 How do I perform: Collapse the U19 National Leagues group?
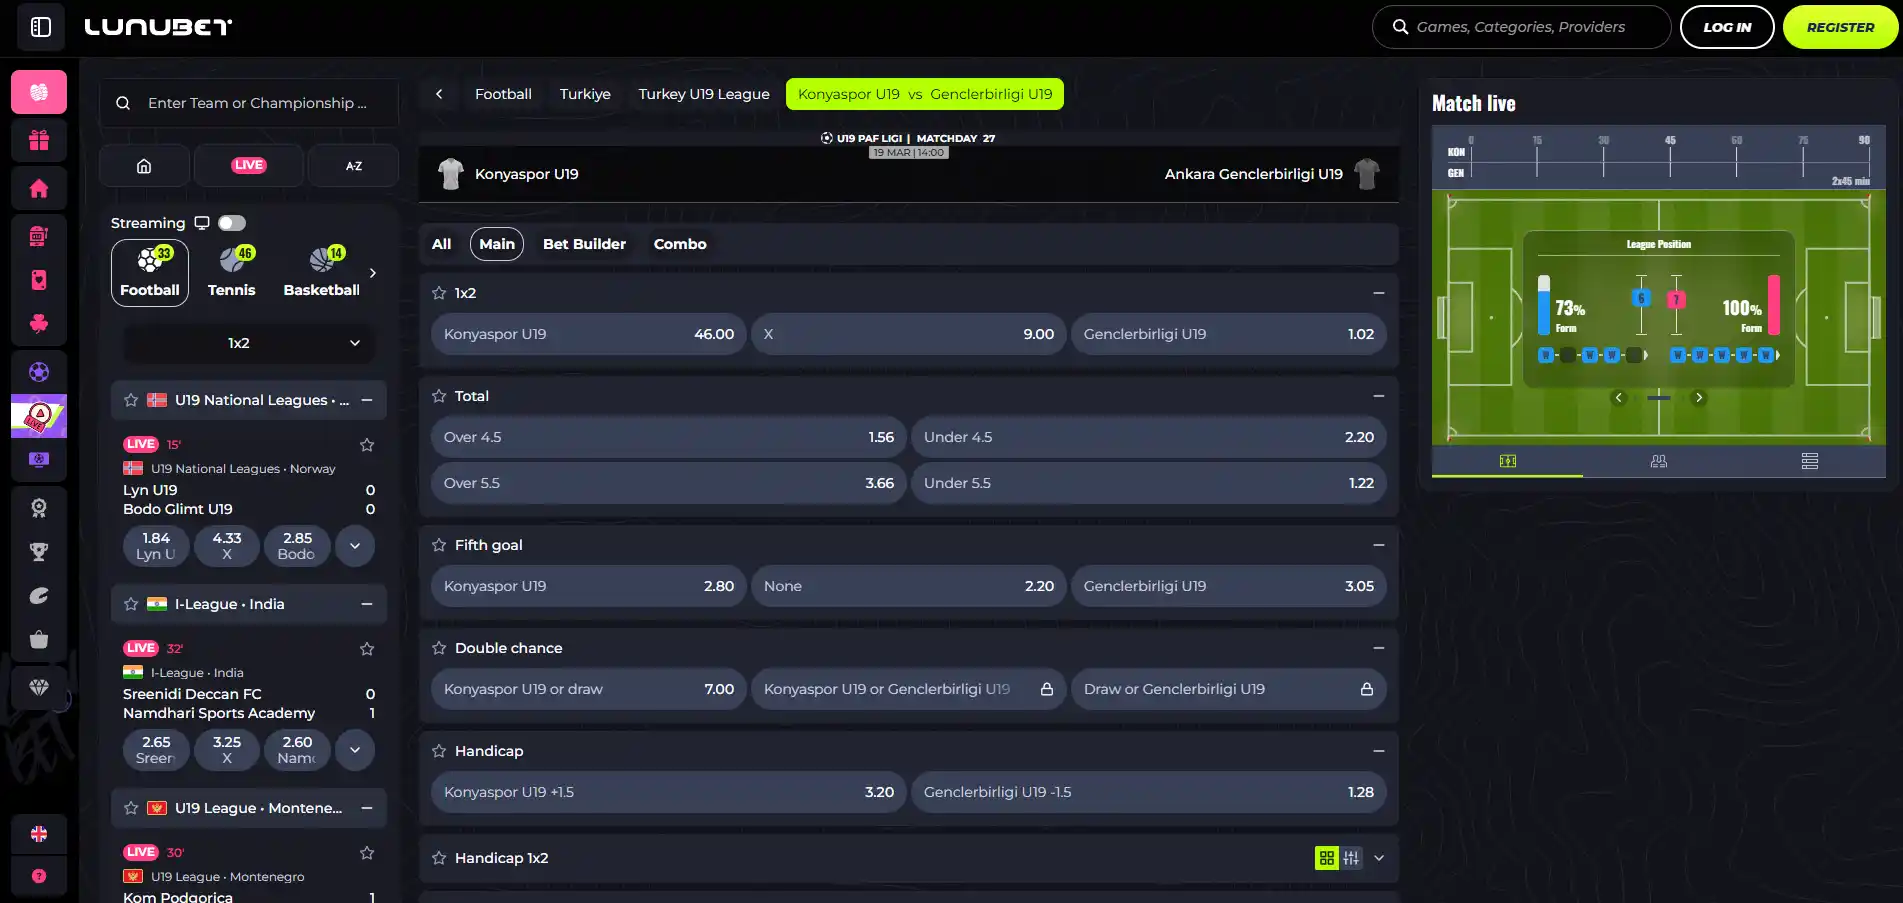pyautogui.click(x=367, y=400)
